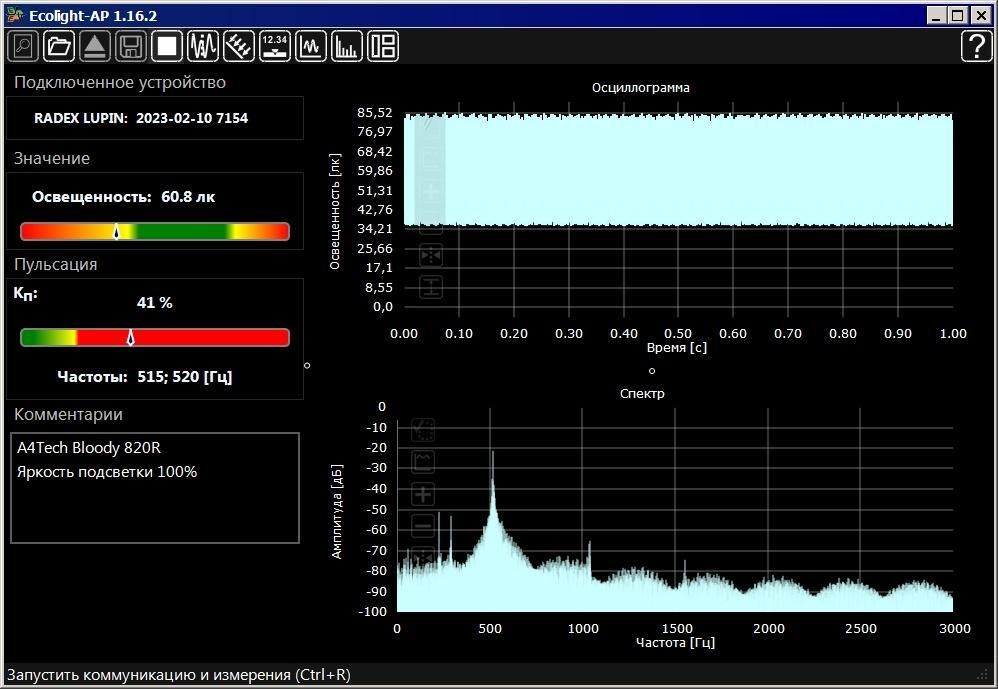This screenshot has height=689, width=998.
Task: Click the status bar text "Запустить коммуникацию и измерения"
Action: point(179,674)
